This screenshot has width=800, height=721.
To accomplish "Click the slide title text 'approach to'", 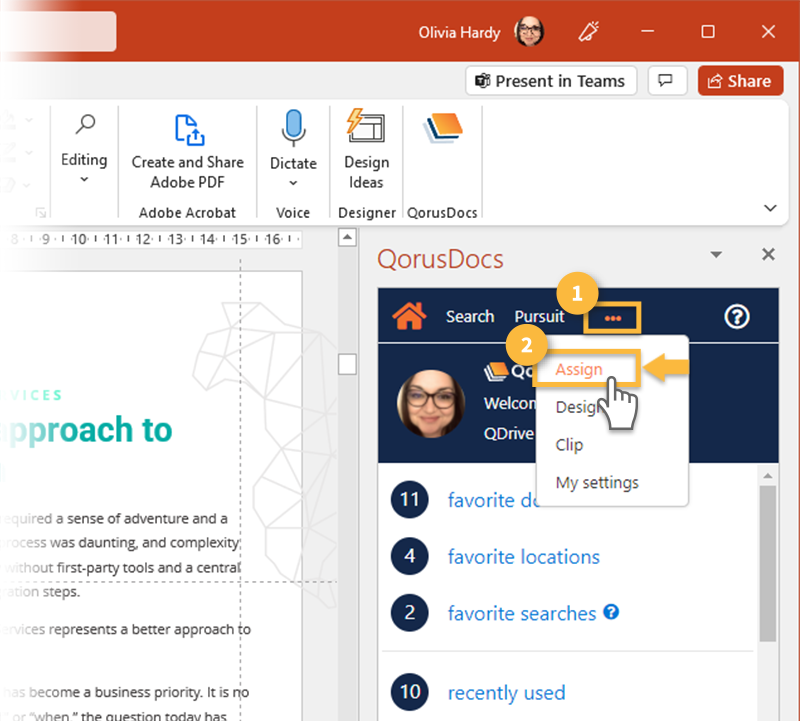I will tap(87, 430).
